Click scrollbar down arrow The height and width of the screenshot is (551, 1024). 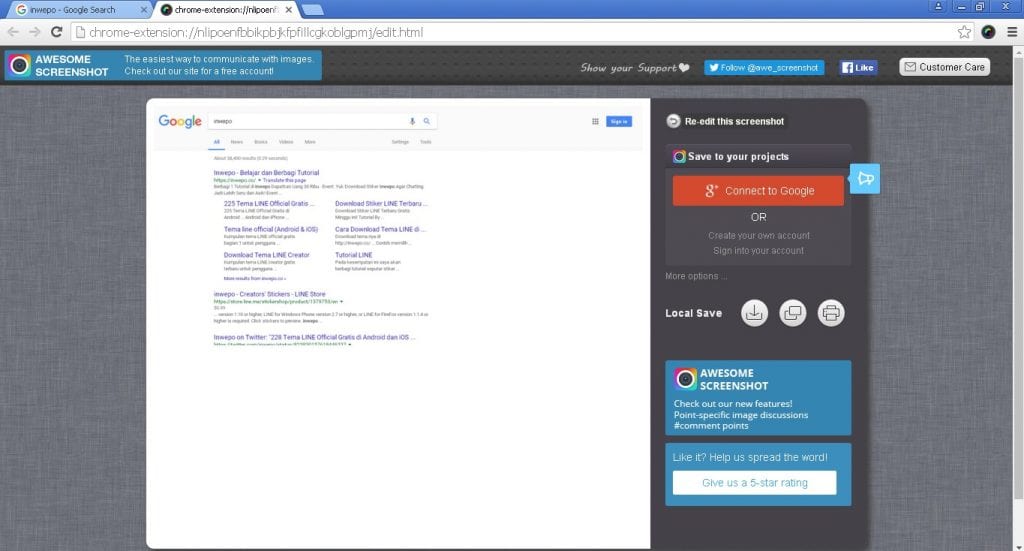(1018, 546)
